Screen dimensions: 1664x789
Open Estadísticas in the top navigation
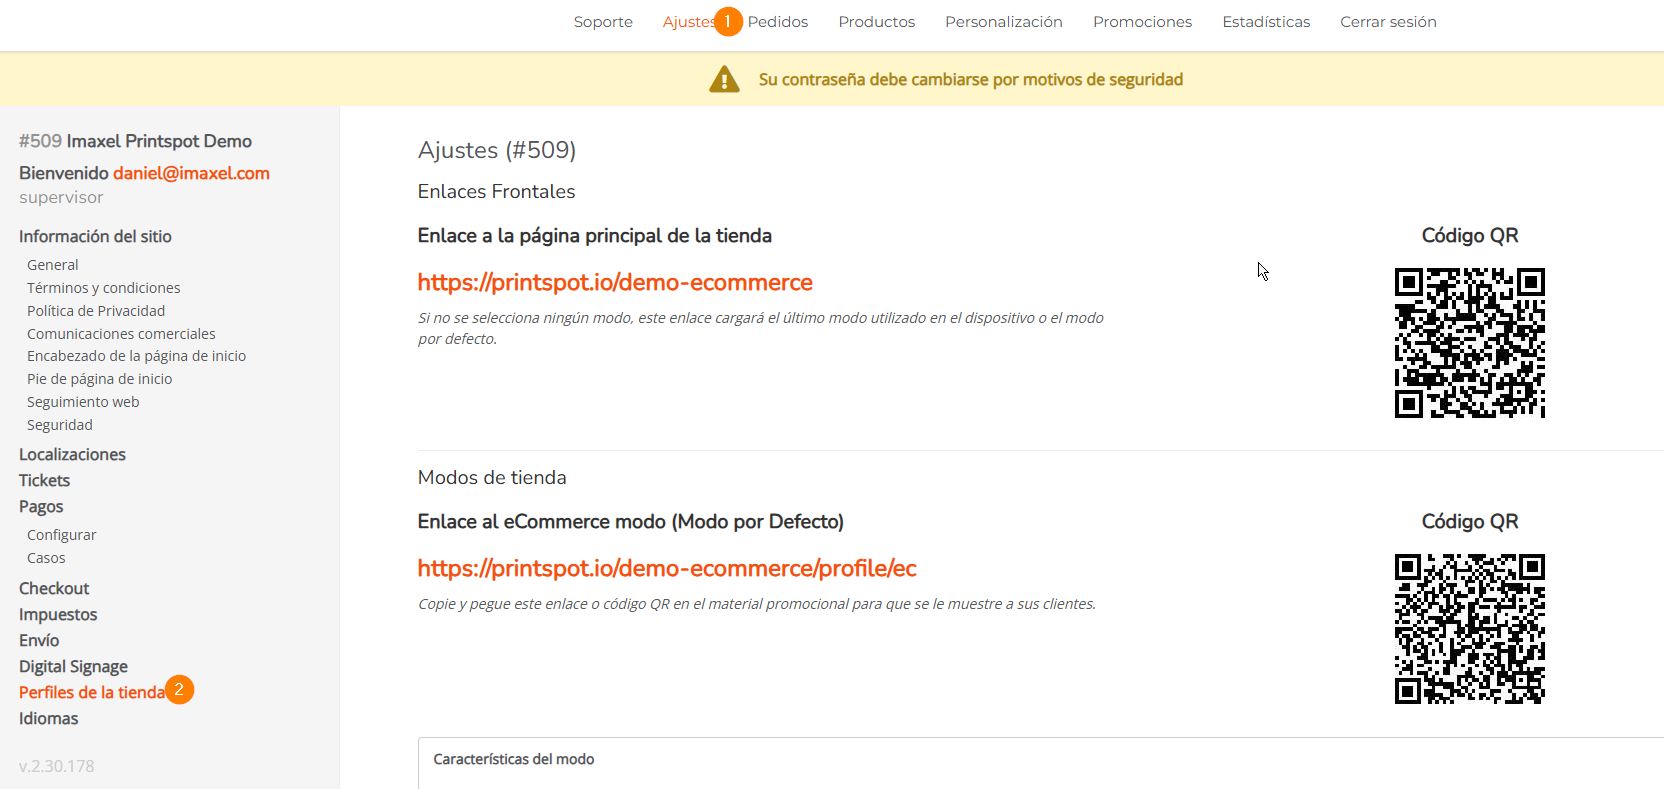tap(1265, 22)
